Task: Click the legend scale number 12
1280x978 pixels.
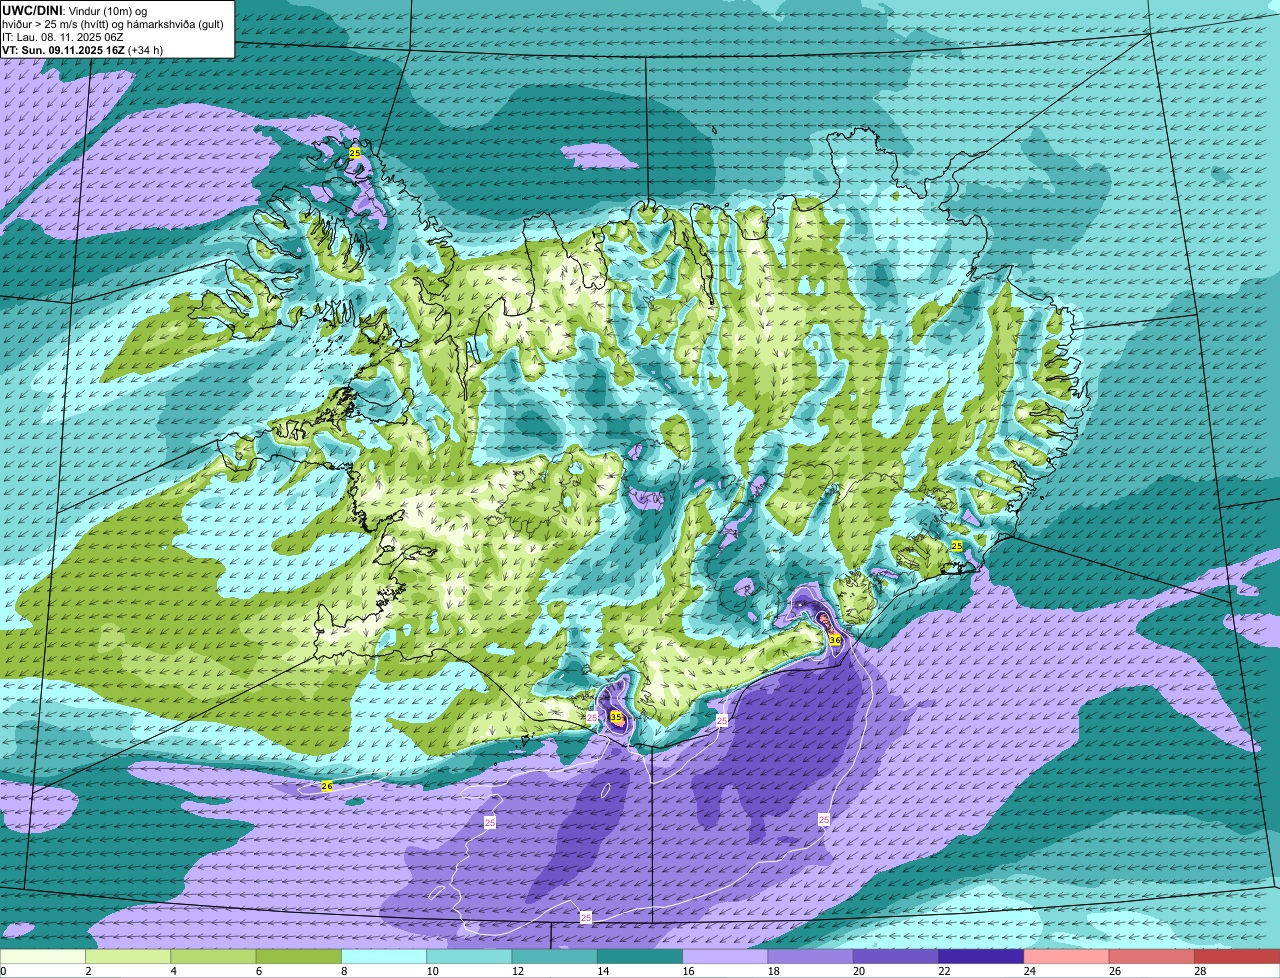Action: pyautogui.click(x=517, y=971)
